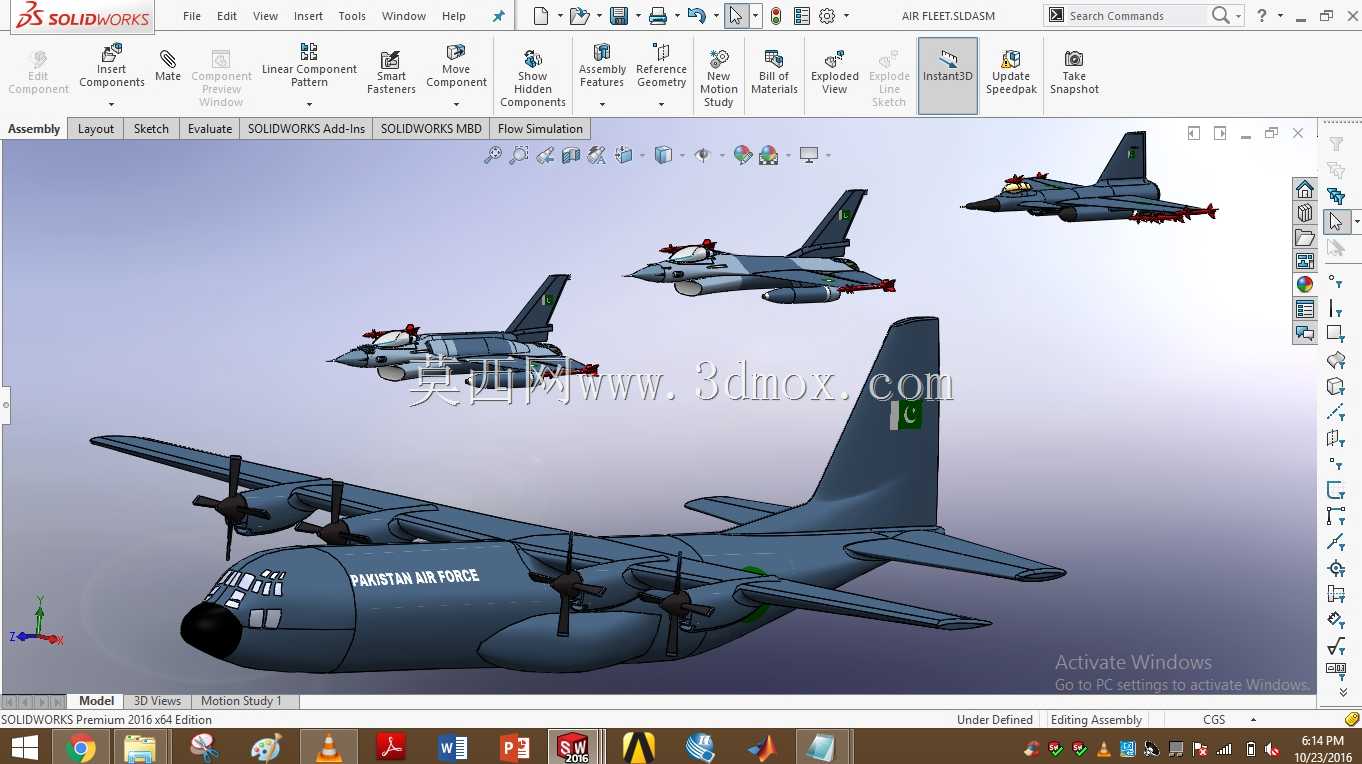This screenshot has height=764, width=1362.
Task: Click Update Speedpak
Action: tap(1011, 71)
